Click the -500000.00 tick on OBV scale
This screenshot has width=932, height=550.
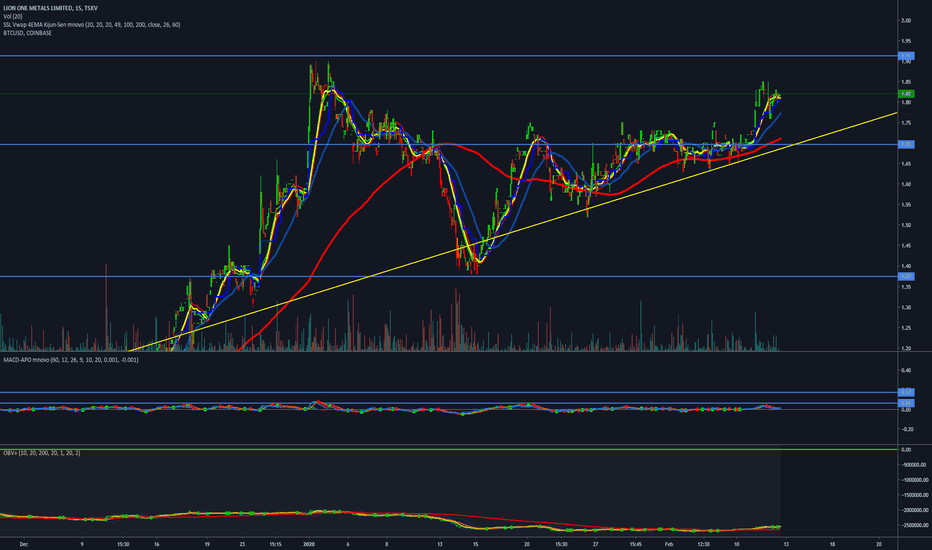(x=914, y=465)
